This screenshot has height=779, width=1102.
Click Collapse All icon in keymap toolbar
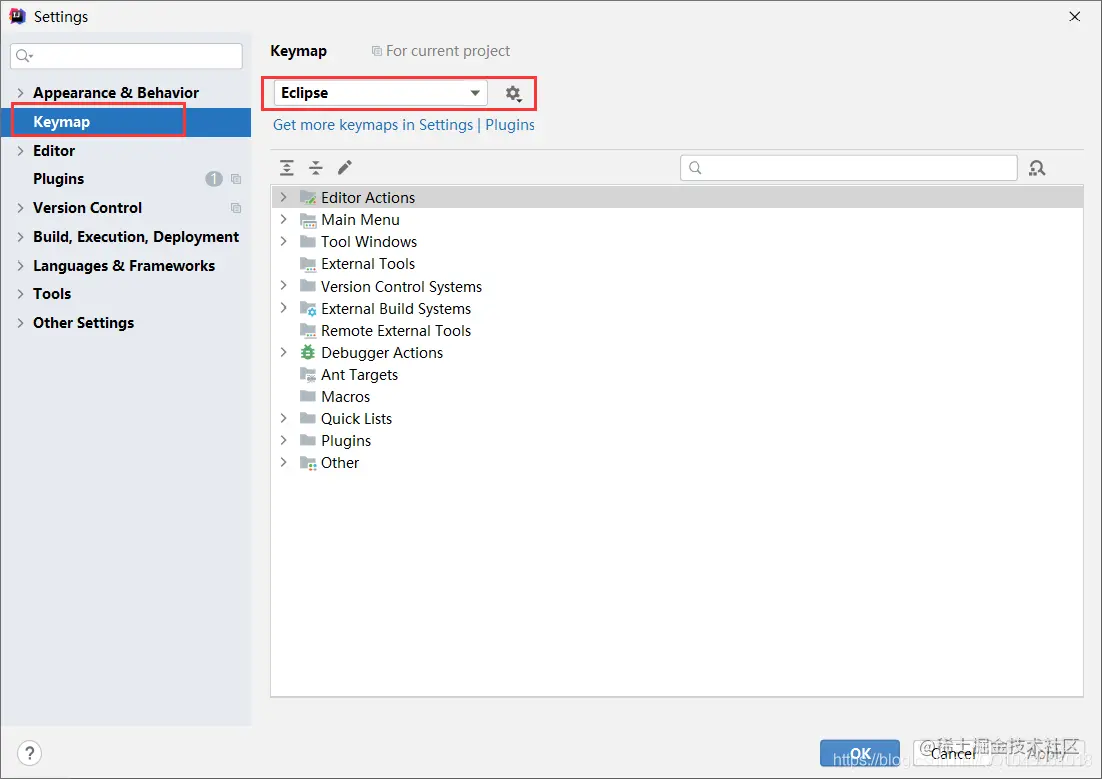click(x=316, y=167)
